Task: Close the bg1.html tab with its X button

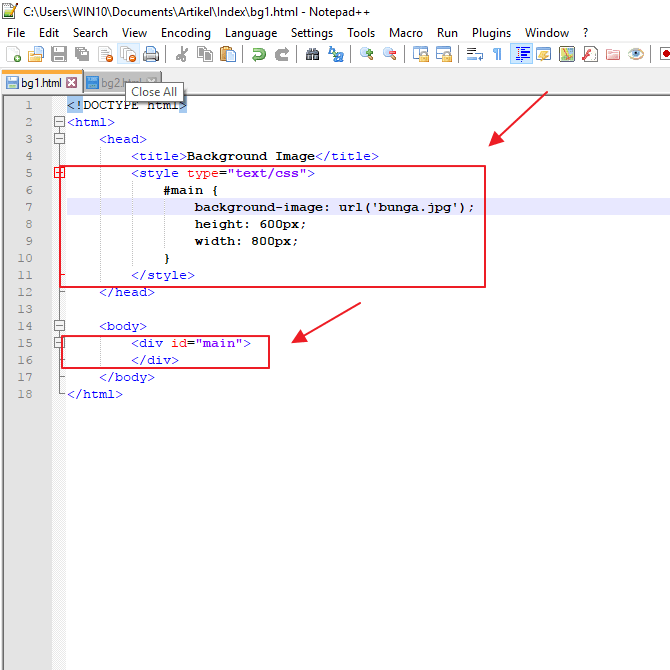Action: (x=71, y=82)
